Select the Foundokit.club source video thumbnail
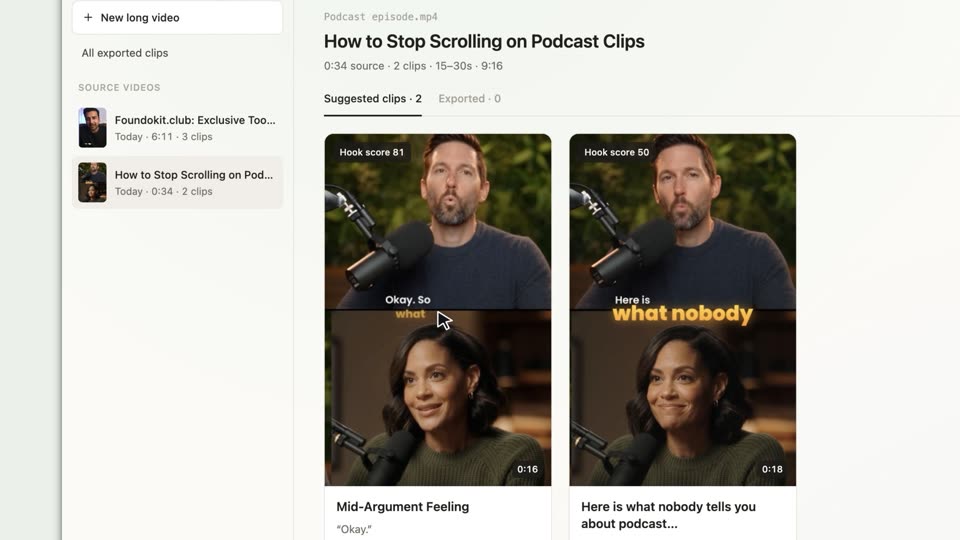Viewport: 960px width, 540px height. [92, 128]
